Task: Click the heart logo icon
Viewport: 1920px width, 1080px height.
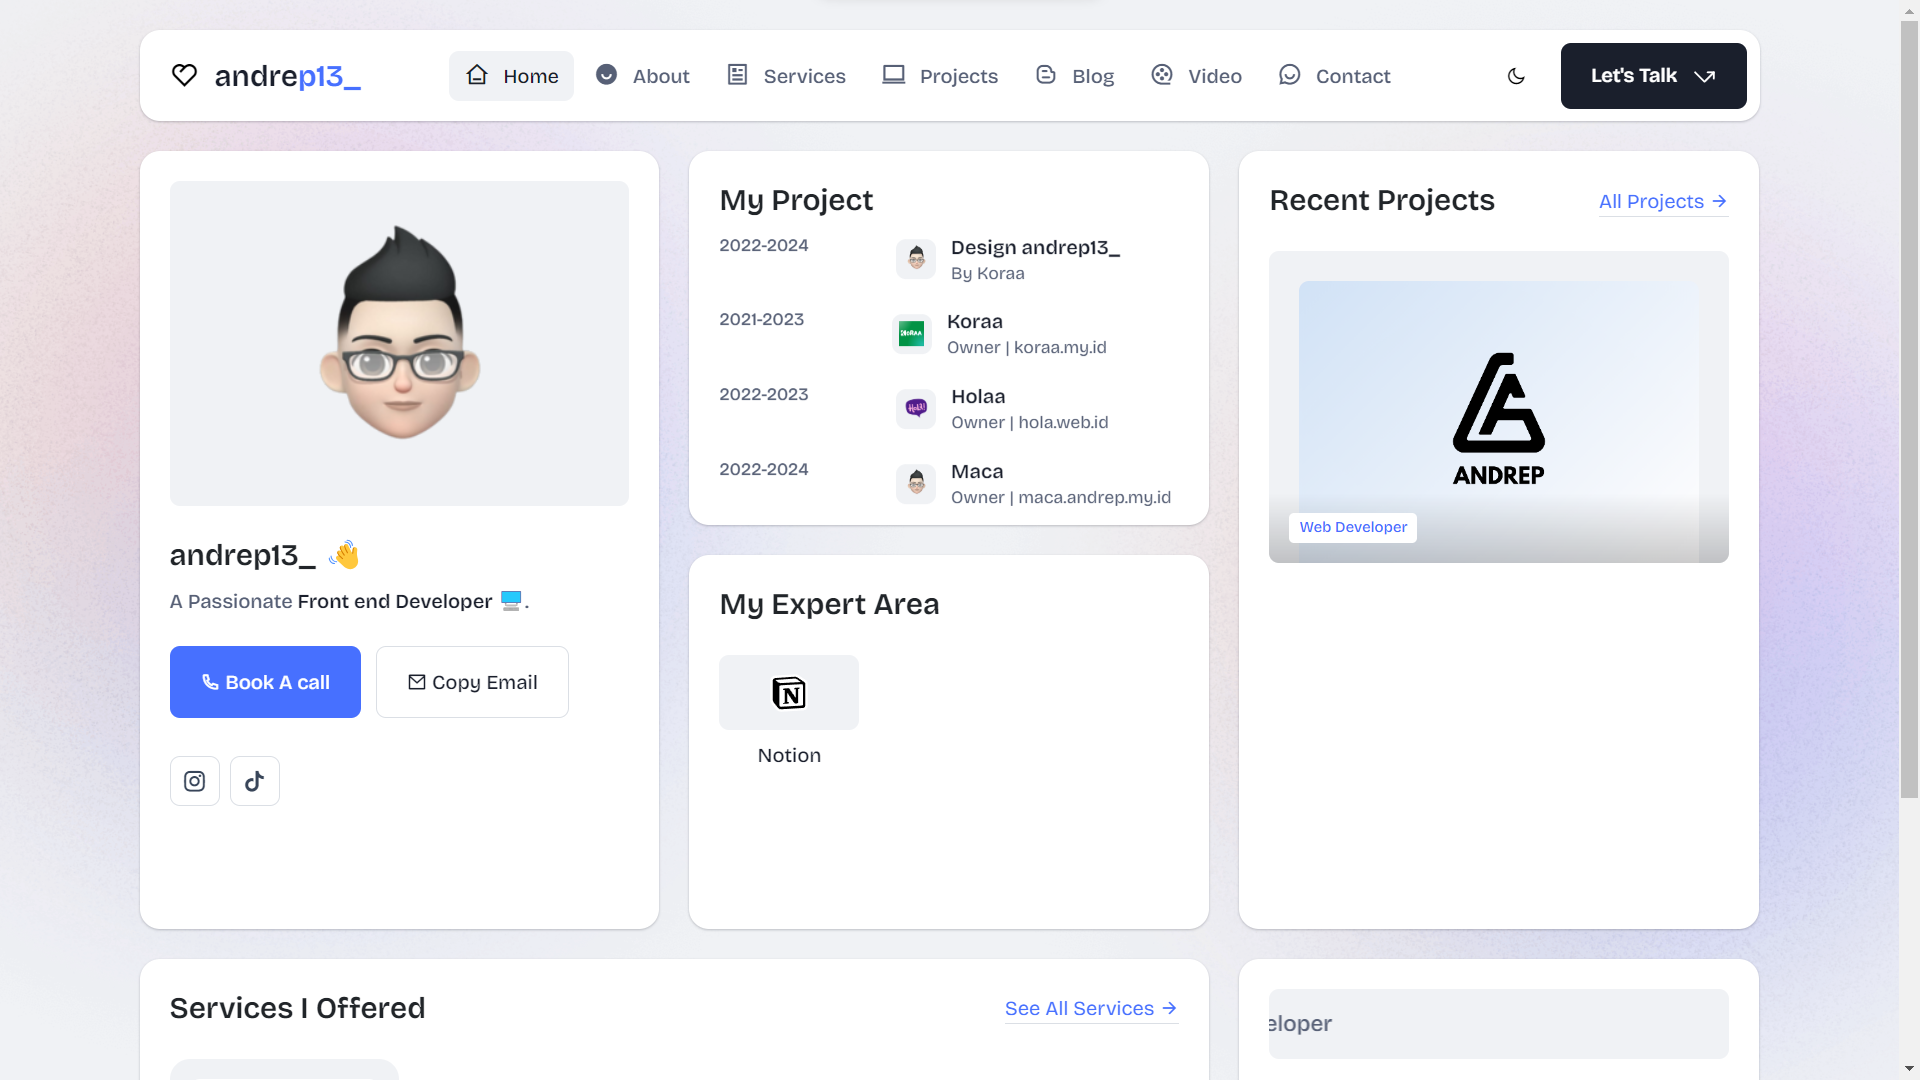Action: 184,76
